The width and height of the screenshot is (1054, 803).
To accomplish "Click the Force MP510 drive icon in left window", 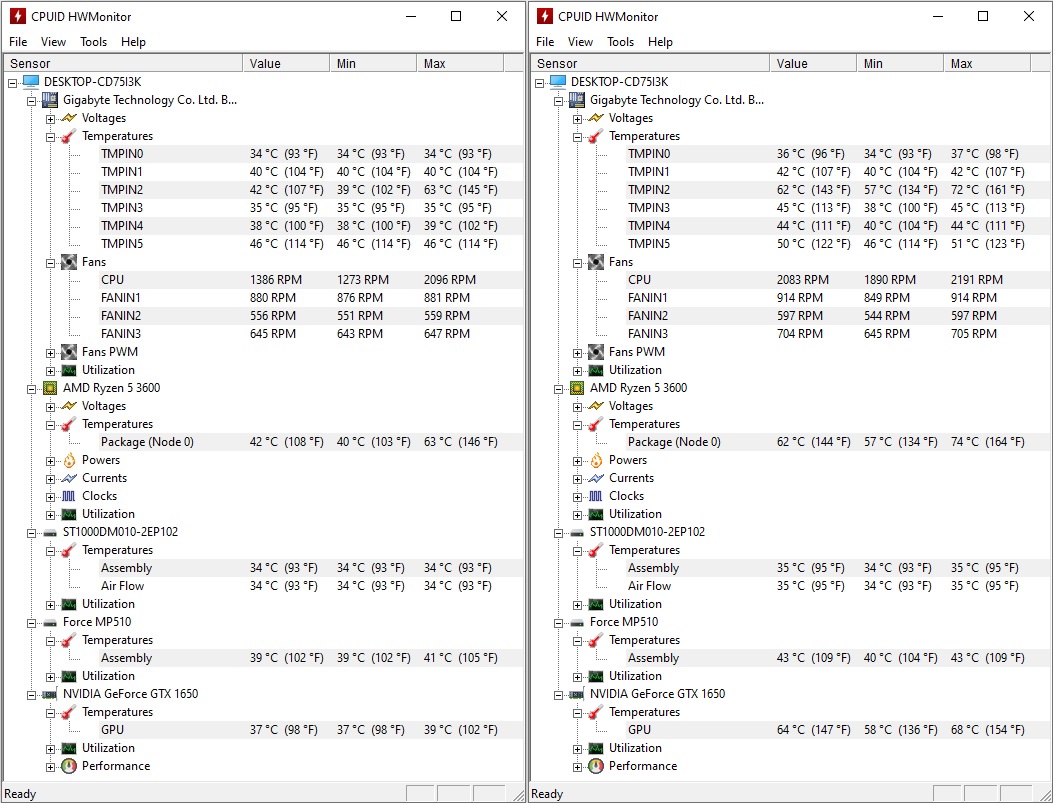I will pyautogui.click(x=50, y=622).
